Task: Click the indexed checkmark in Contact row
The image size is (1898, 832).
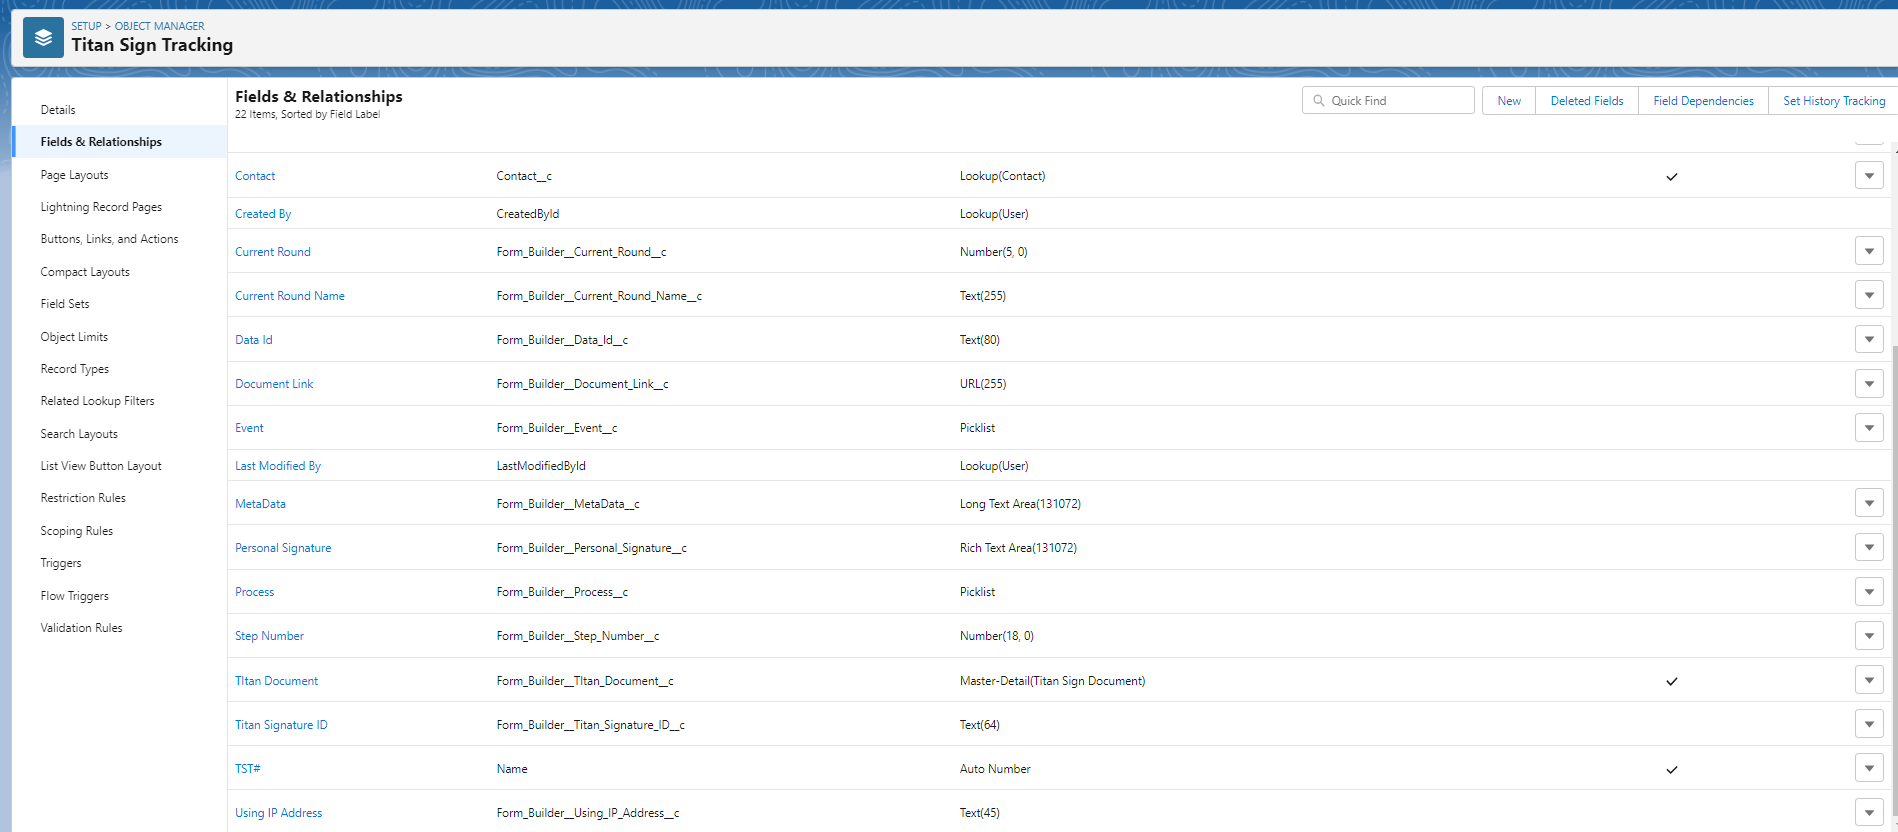Action: (1671, 177)
